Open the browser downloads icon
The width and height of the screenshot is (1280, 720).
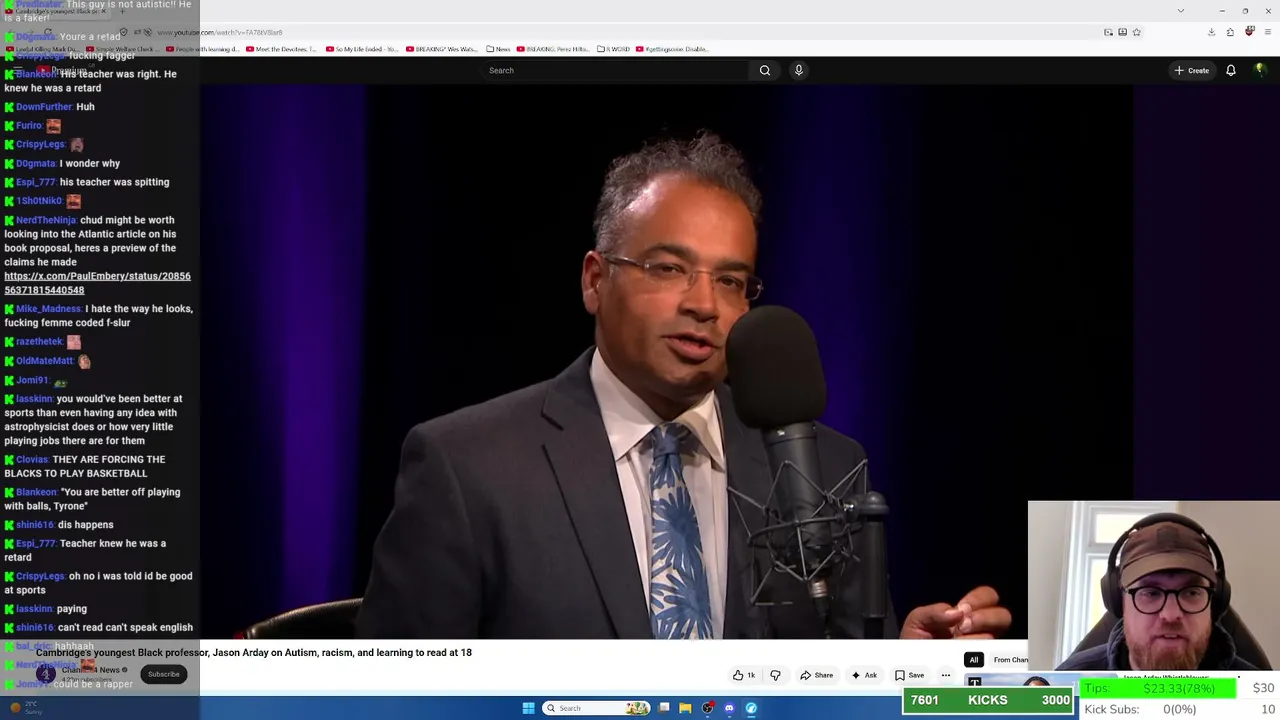tap(1211, 32)
